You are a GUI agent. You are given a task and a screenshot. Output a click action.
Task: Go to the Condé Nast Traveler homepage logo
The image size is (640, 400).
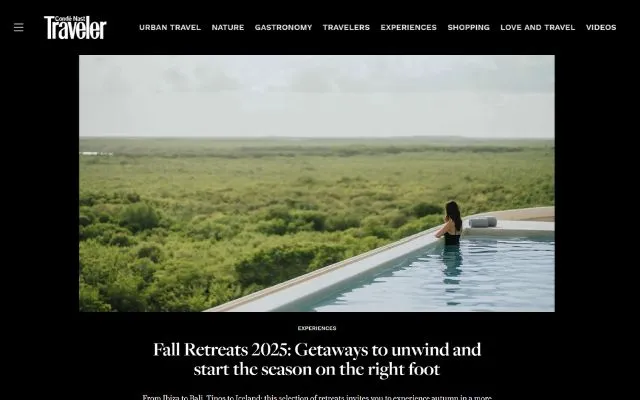click(x=75, y=27)
